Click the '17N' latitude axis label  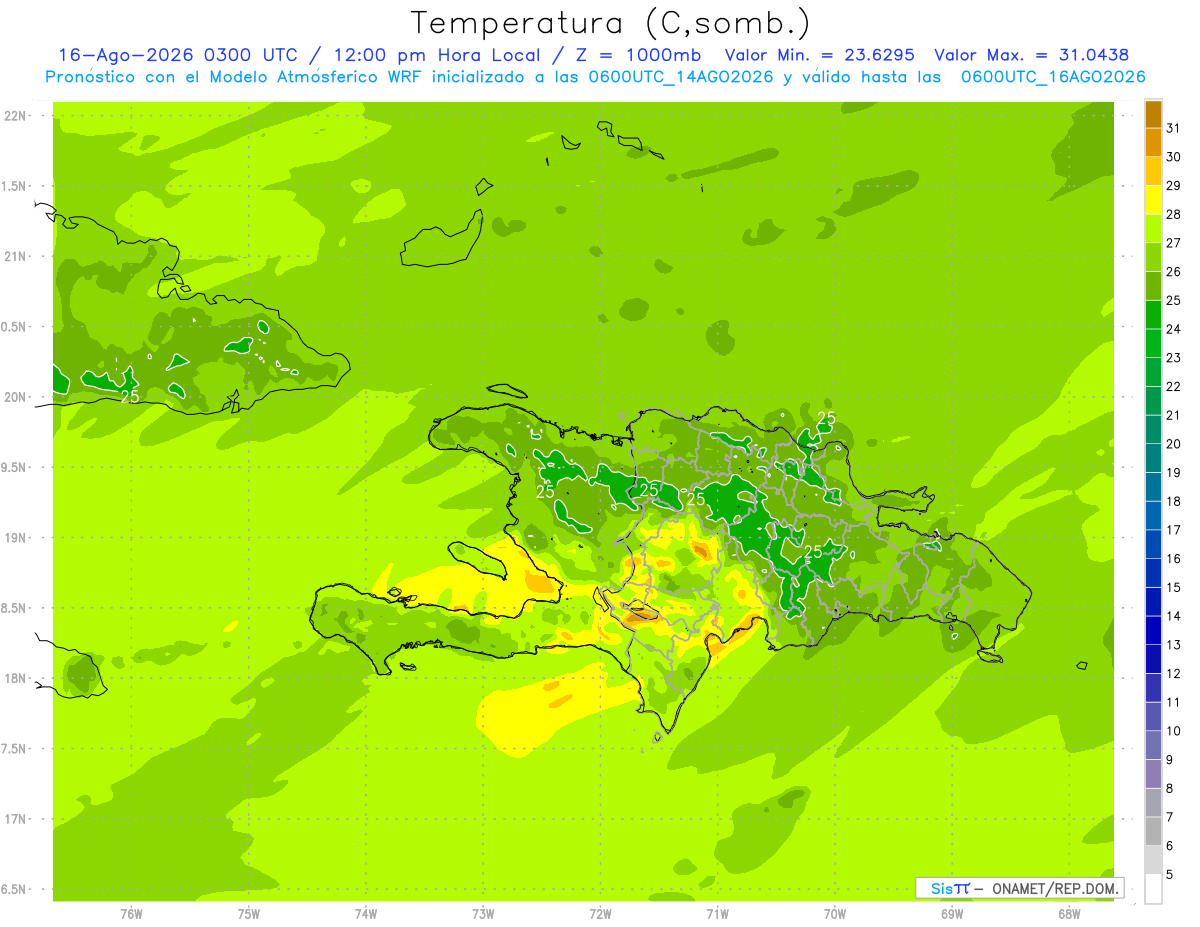[15, 819]
